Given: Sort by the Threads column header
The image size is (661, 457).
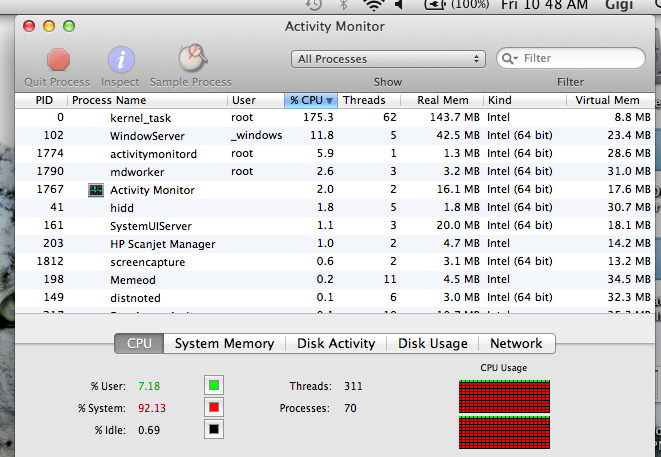Looking at the screenshot, I should [x=369, y=100].
